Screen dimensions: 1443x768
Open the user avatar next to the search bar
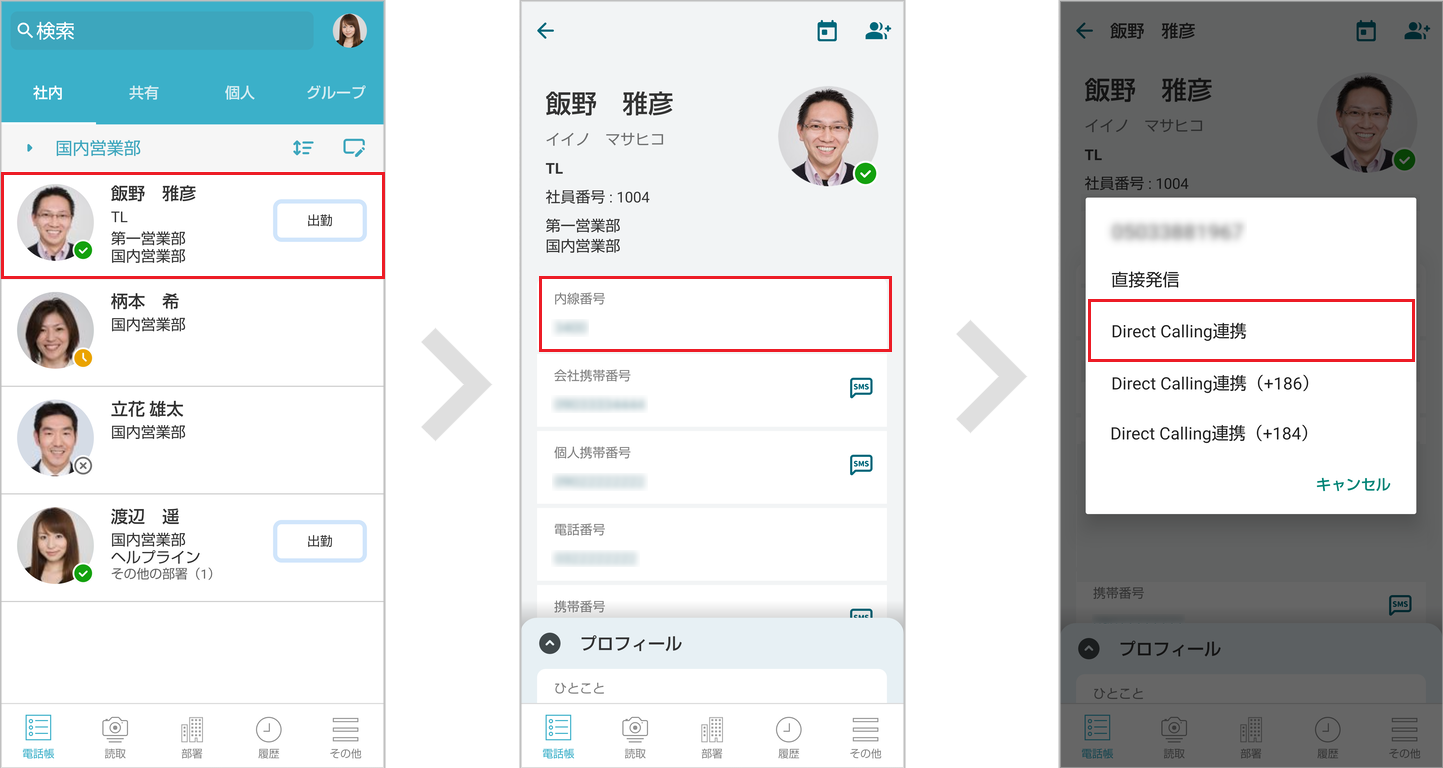[x=350, y=31]
